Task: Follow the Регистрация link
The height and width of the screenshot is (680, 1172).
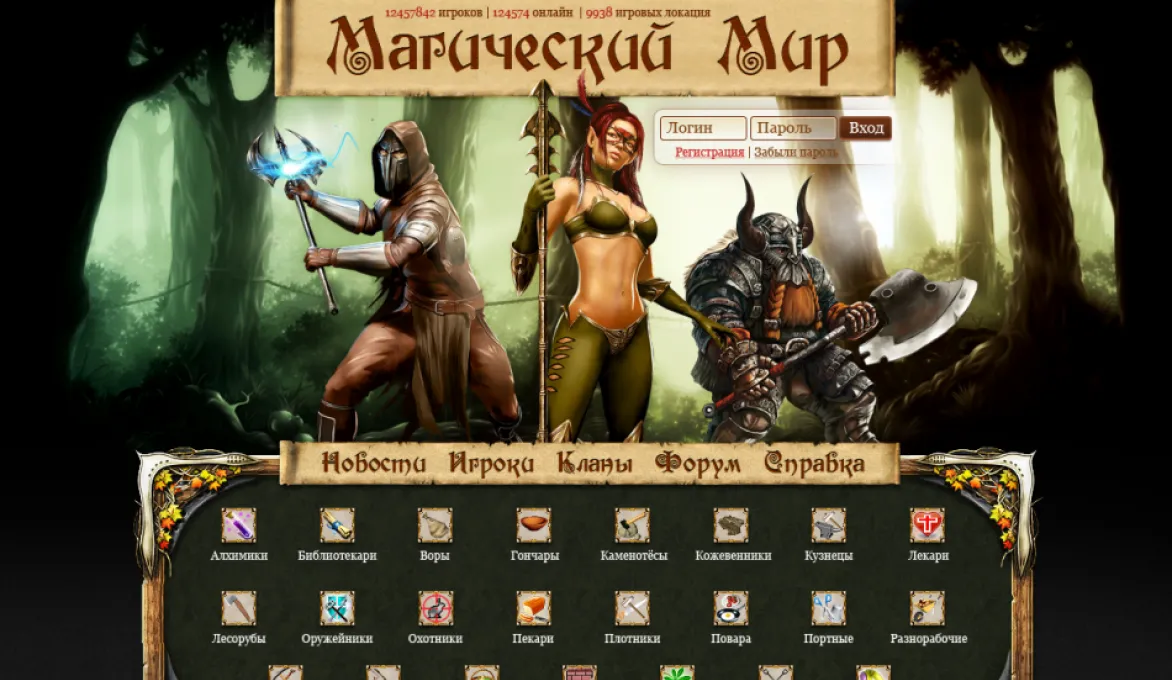Action: pyautogui.click(x=709, y=152)
